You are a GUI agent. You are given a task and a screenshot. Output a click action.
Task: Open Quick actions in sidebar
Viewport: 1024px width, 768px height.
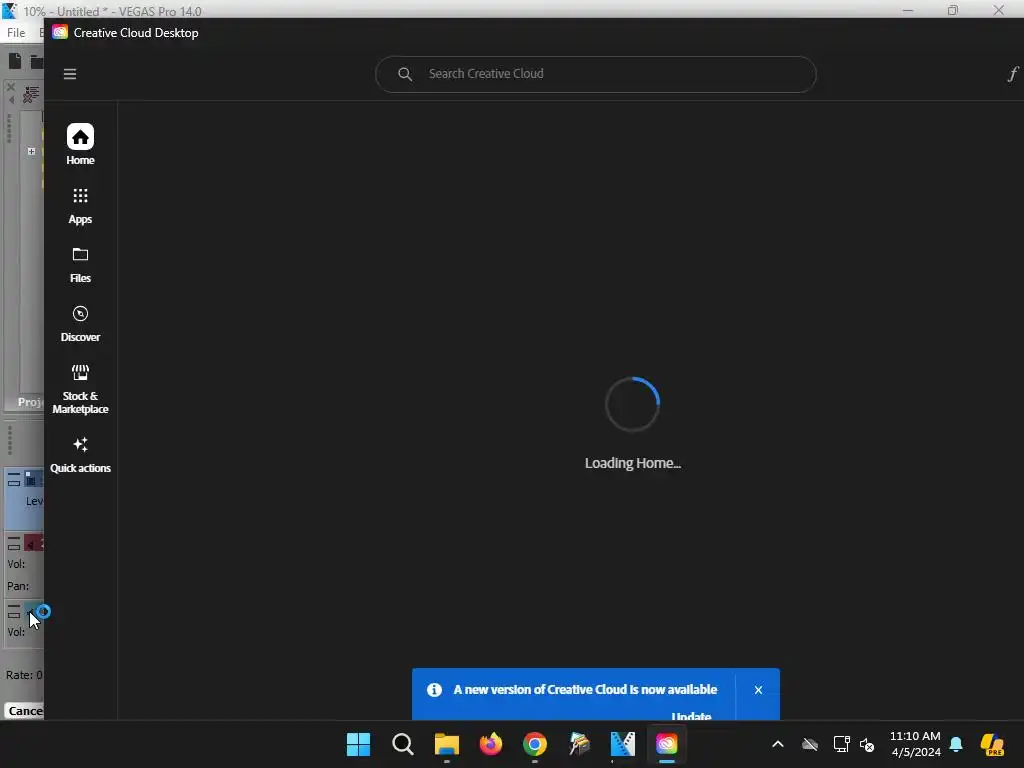tap(80, 455)
